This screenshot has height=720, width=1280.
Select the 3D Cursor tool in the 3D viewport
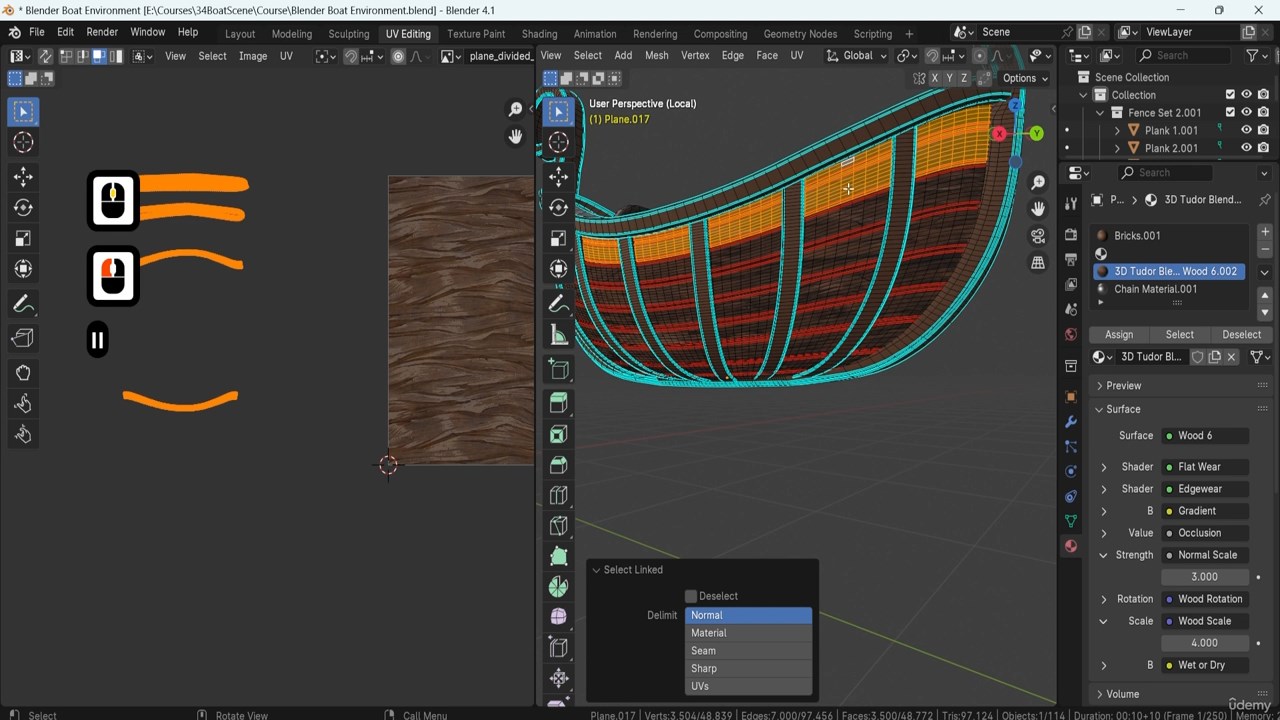(559, 142)
